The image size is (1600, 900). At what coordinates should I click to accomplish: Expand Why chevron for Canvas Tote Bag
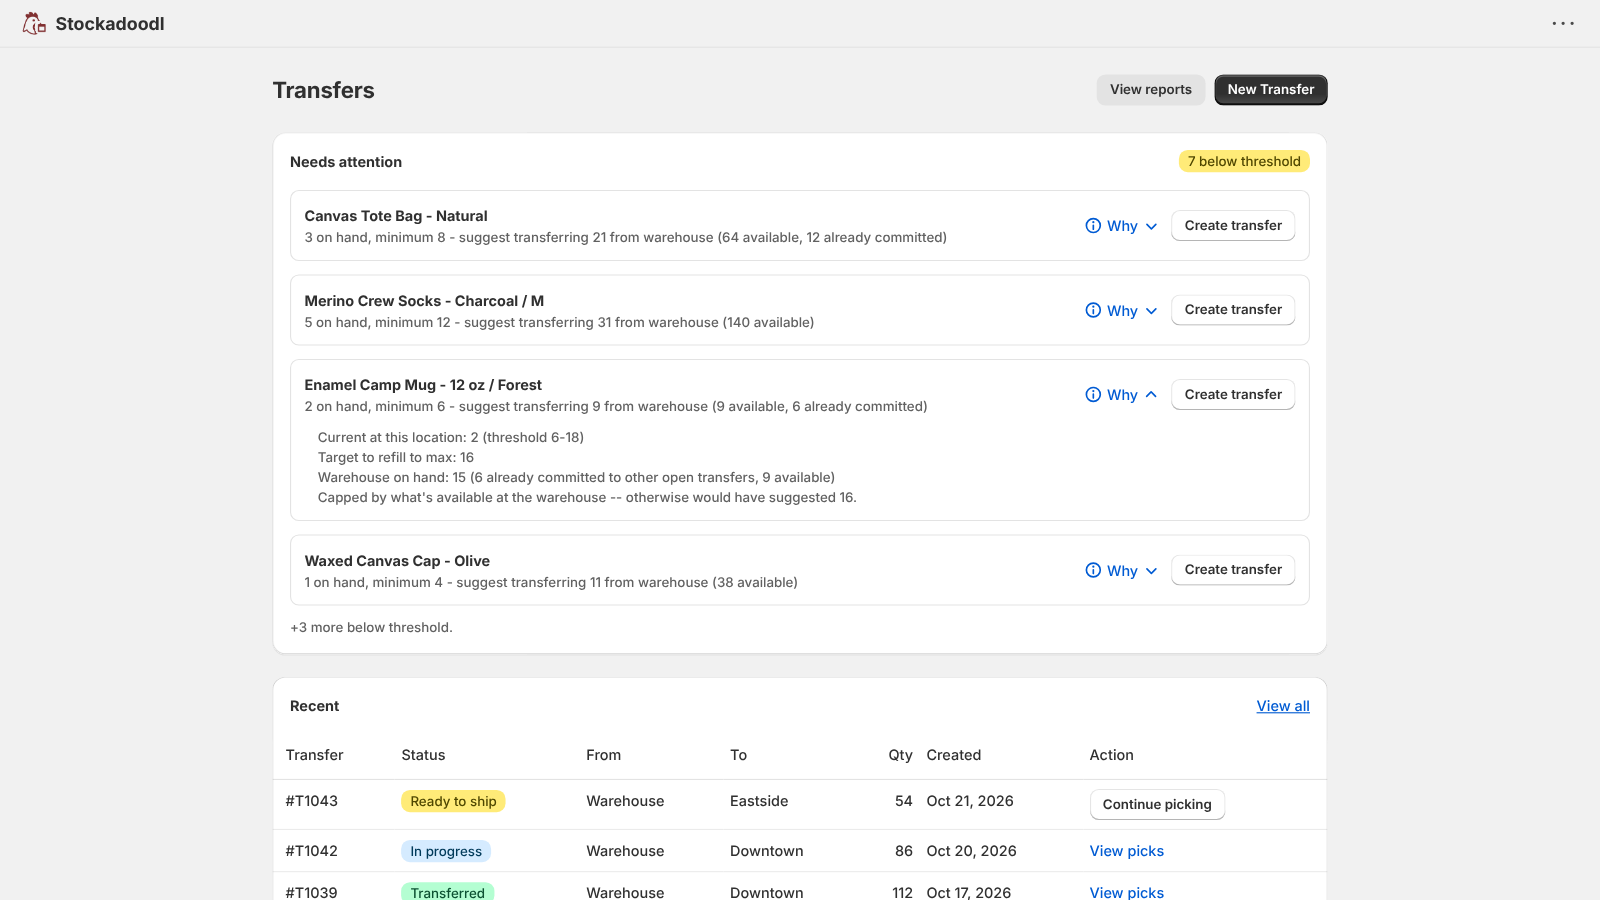[1151, 226]
